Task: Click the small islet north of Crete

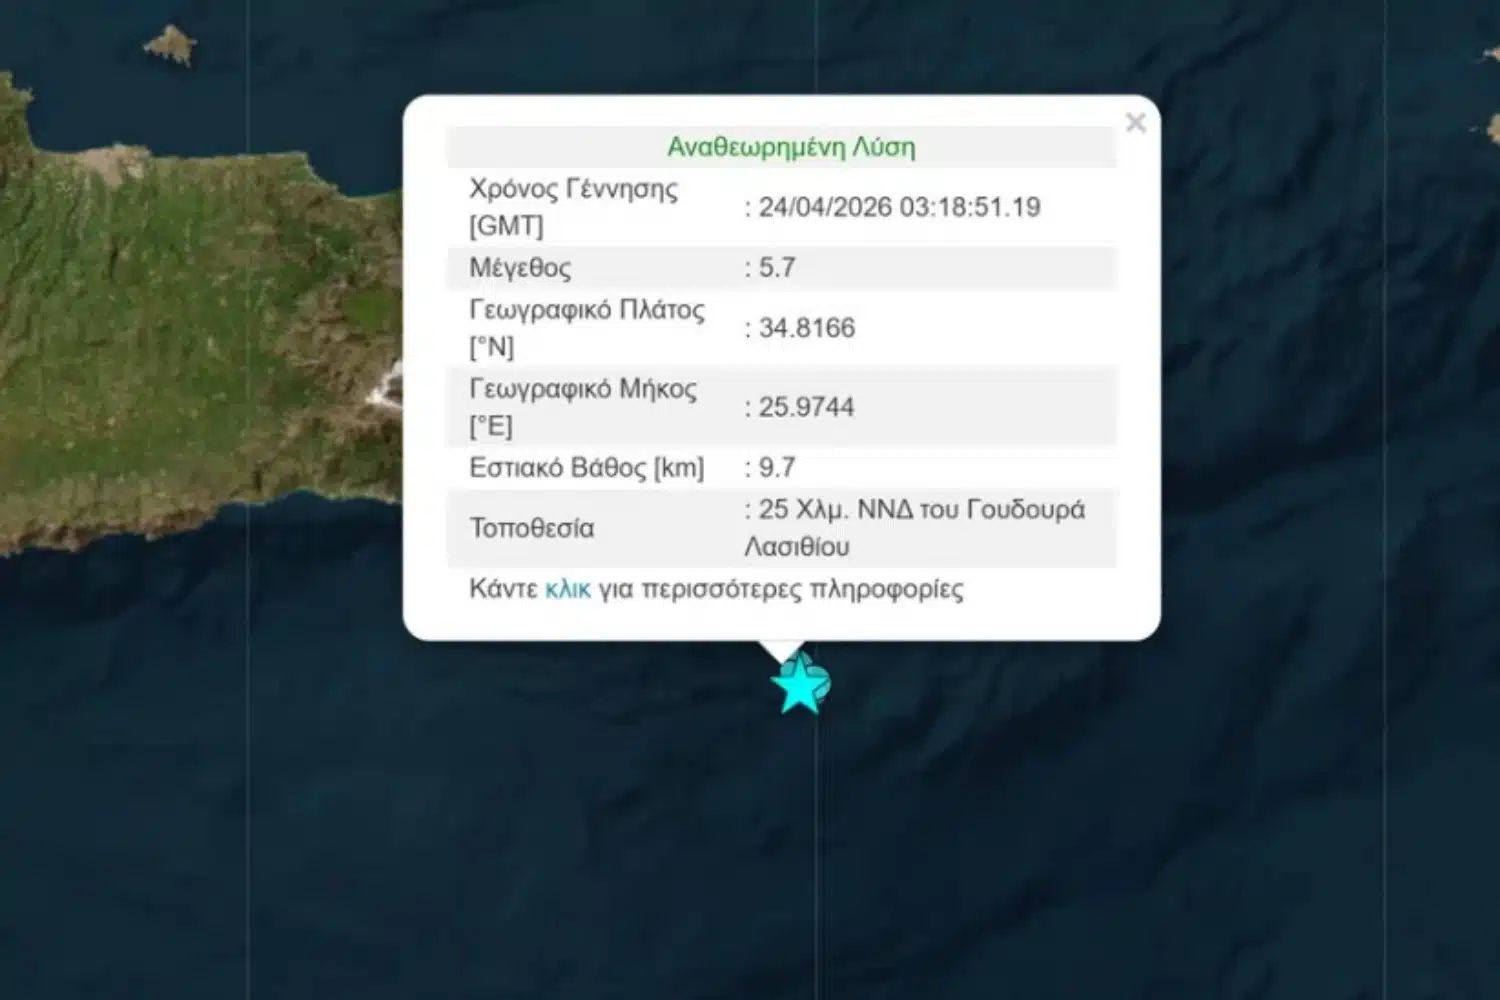Action: coord(170,45)
